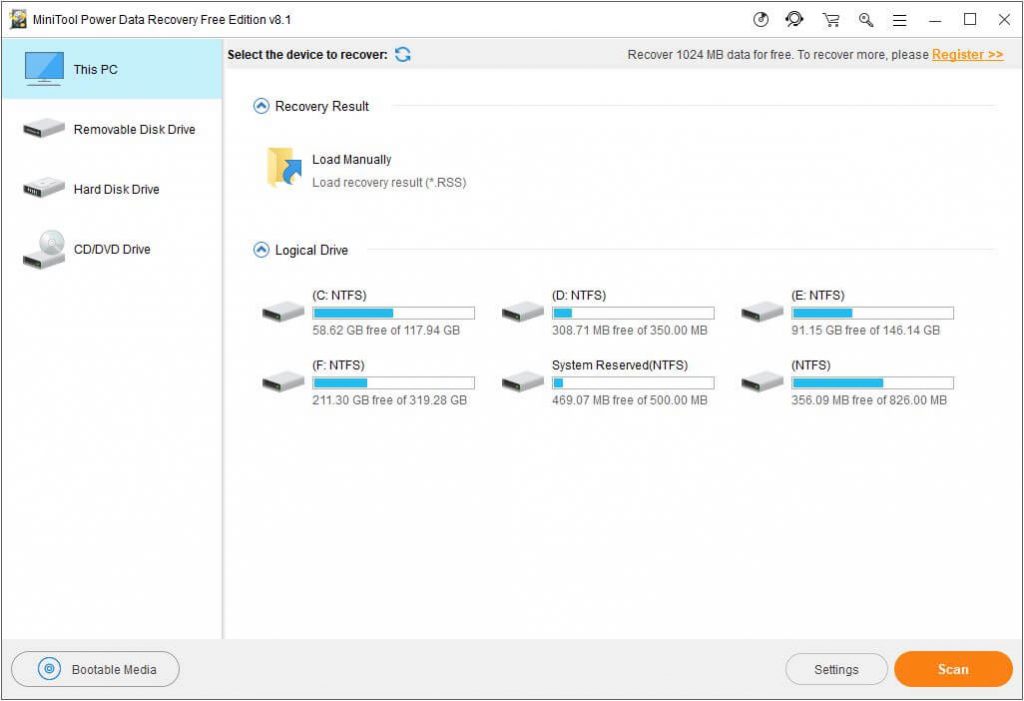This screenshot has width=1024, height=701.
Task: Click the unlabeled '(NTFS)' drive label
Action: tap(811, 365)
